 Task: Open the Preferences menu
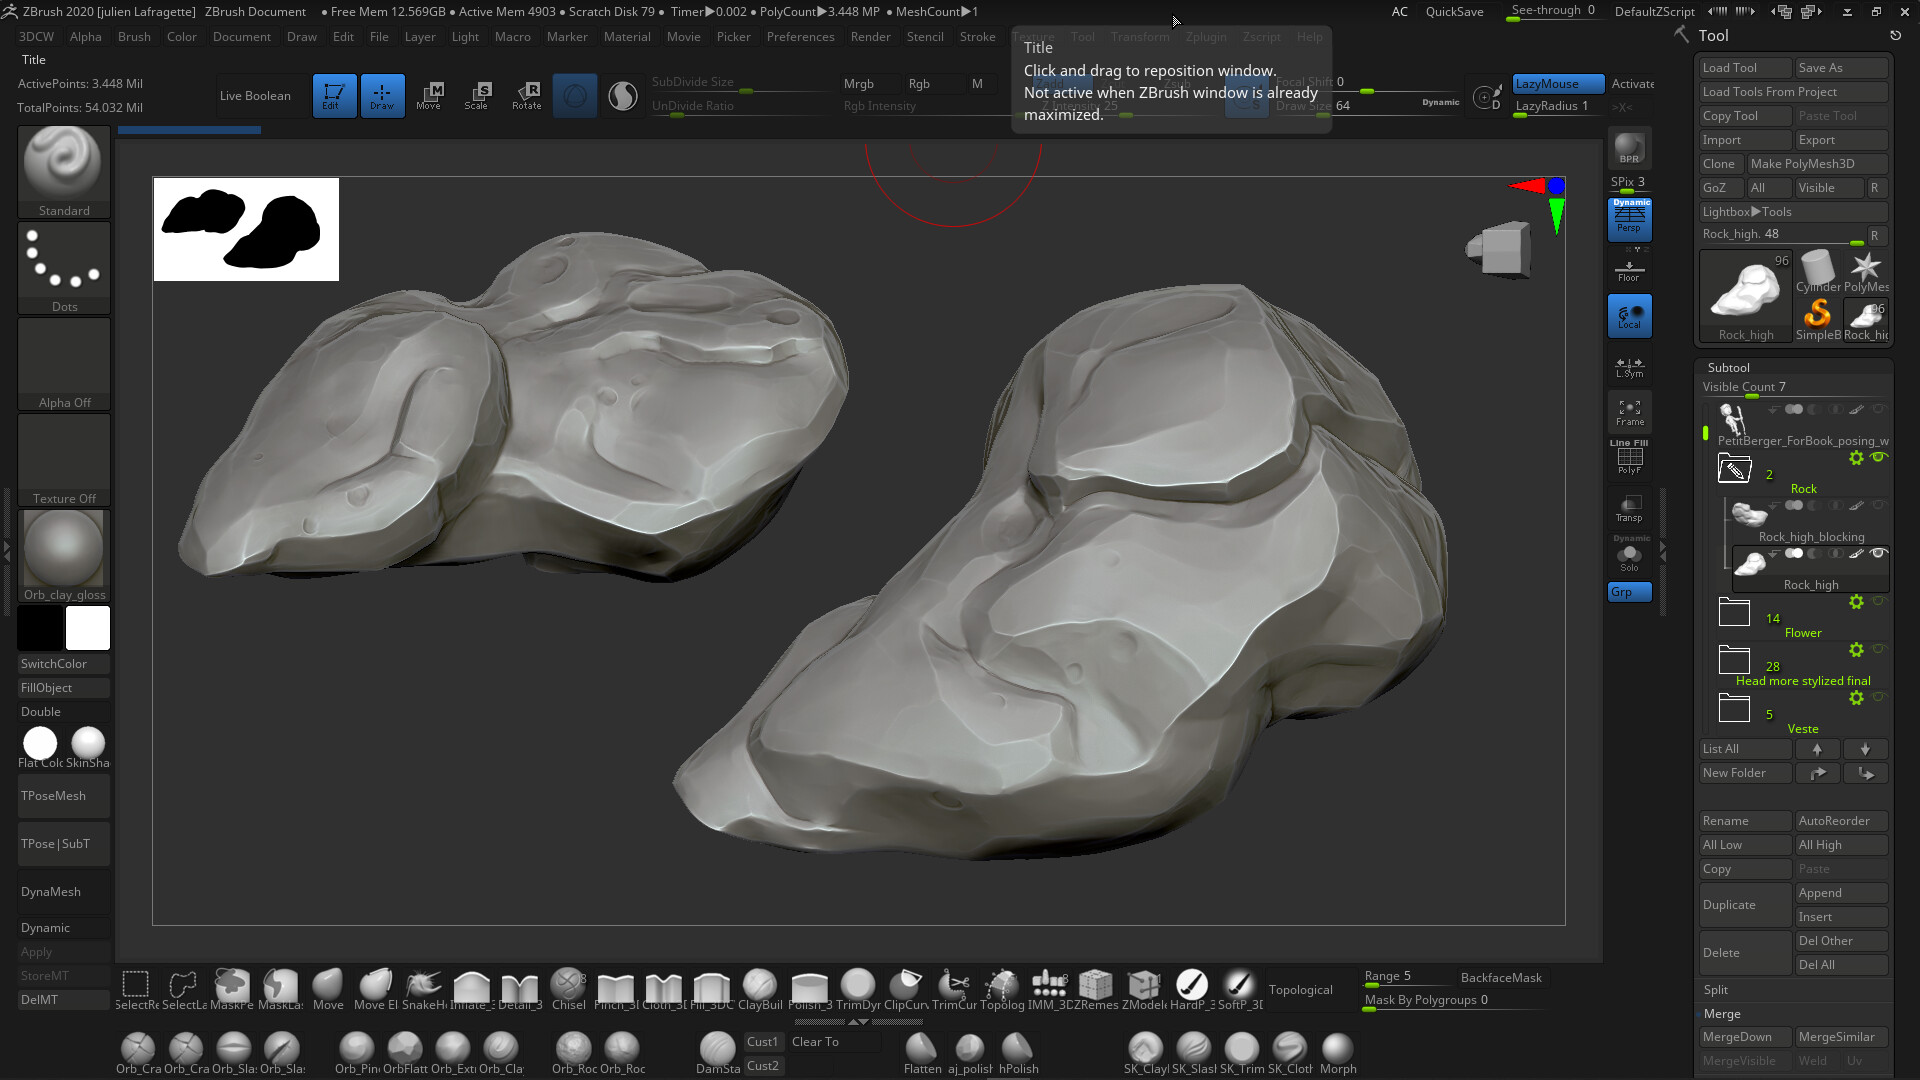click(x=800, y=36)
